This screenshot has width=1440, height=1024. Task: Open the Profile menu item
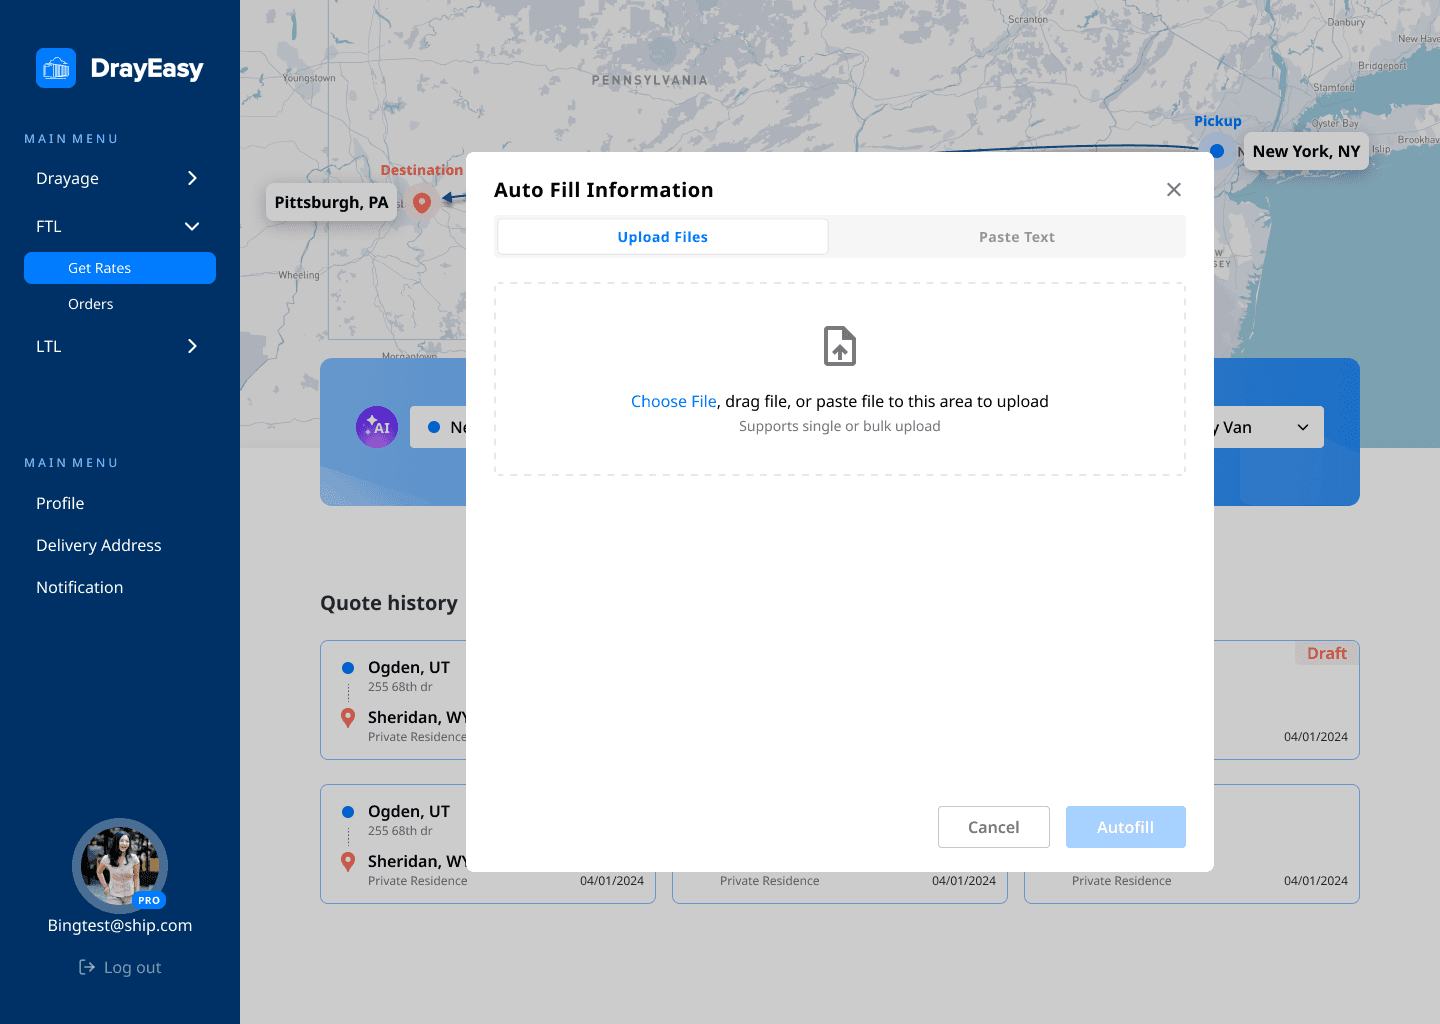[60, 503]
